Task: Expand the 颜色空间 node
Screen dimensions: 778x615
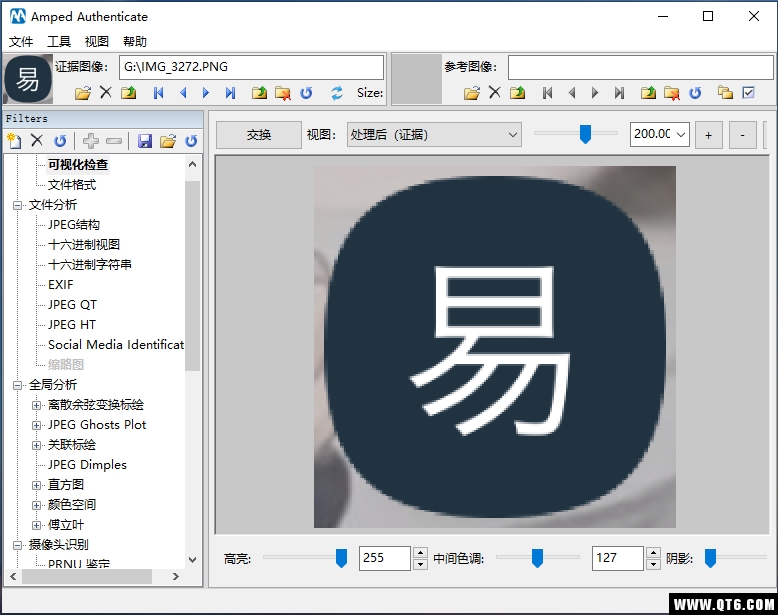Action: click(36, 505)
